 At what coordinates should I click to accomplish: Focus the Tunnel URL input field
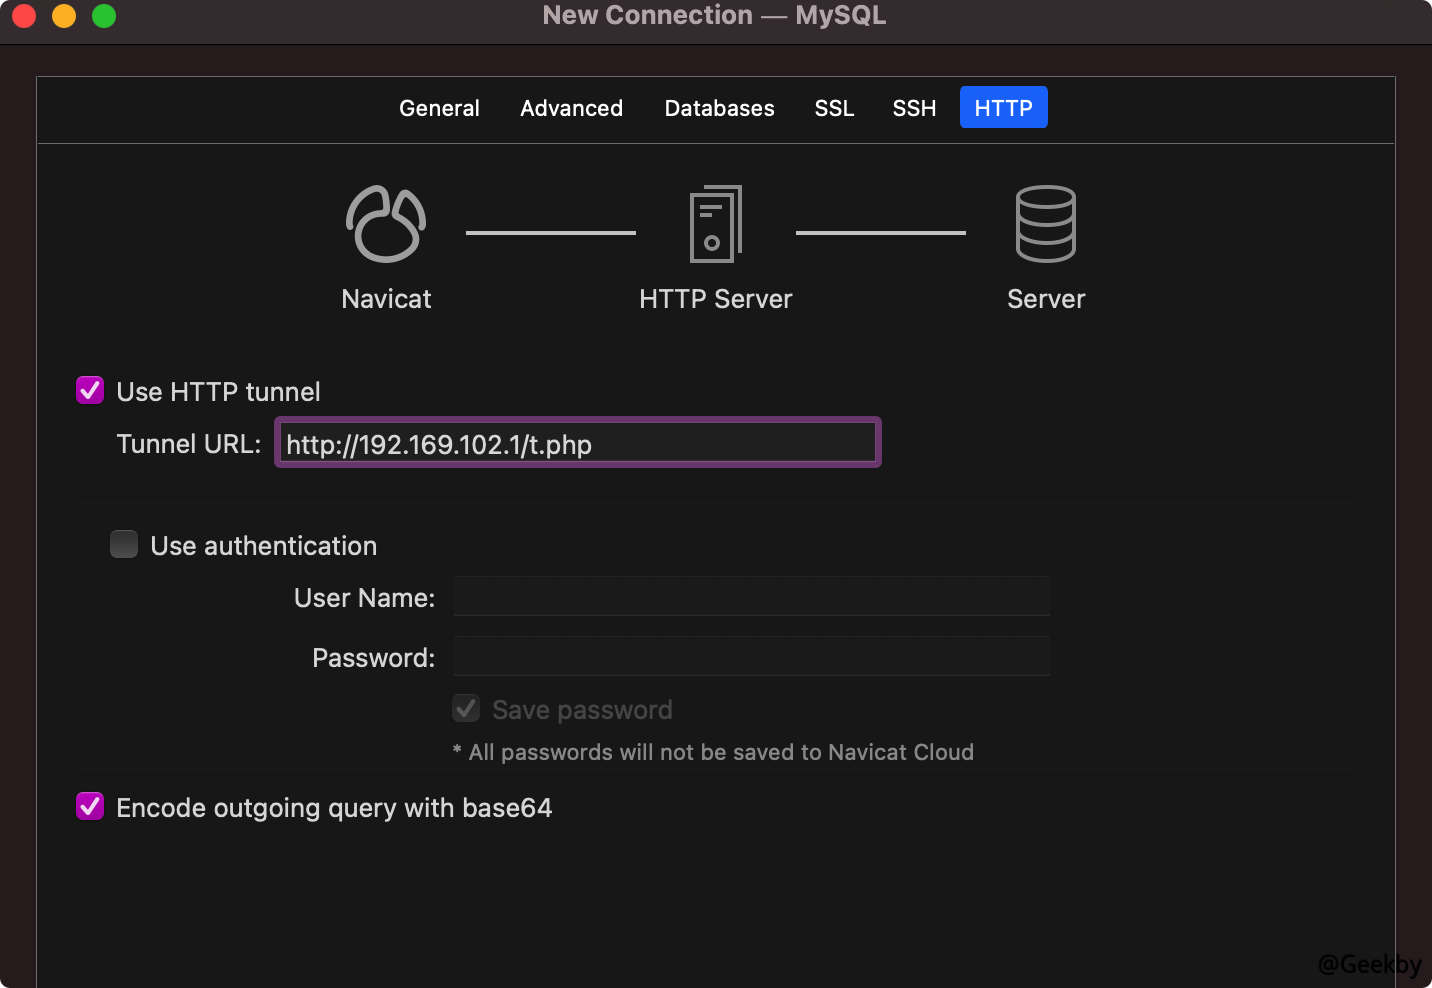[x=578, y=443]
